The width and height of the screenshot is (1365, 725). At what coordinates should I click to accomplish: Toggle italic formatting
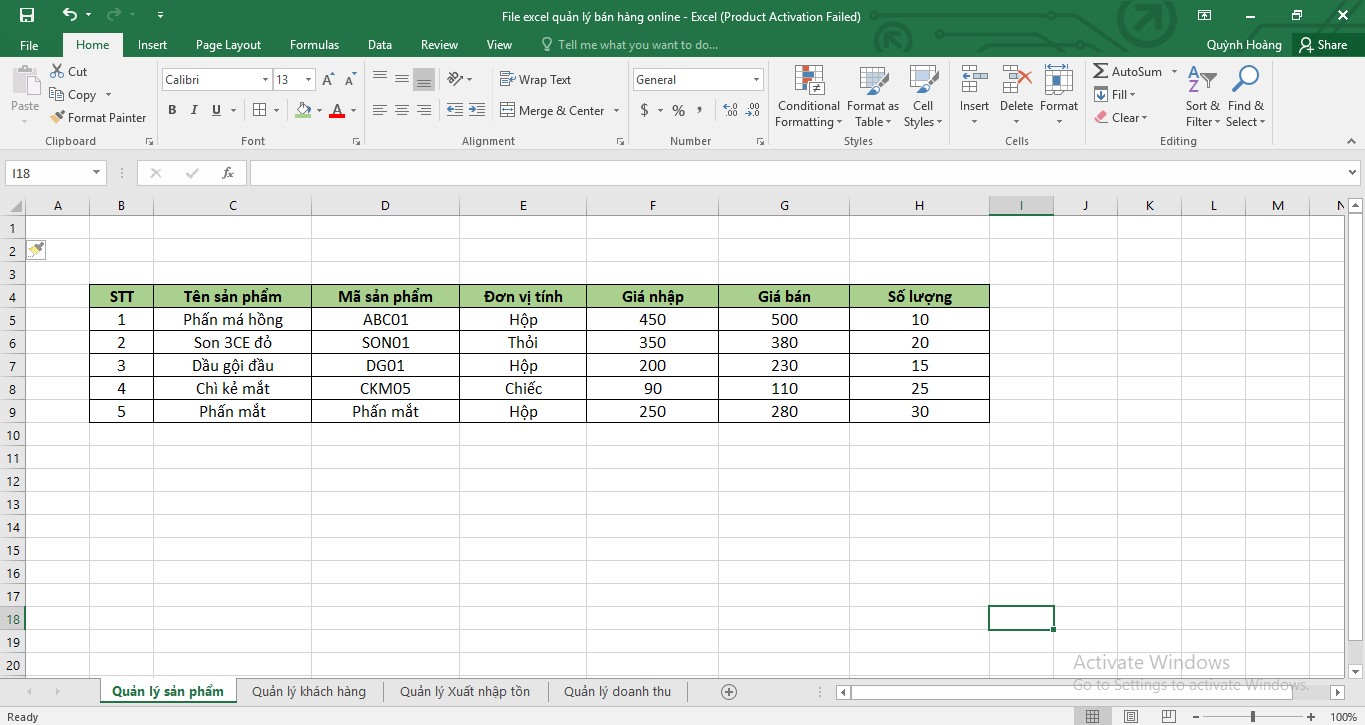pos(193,110)
